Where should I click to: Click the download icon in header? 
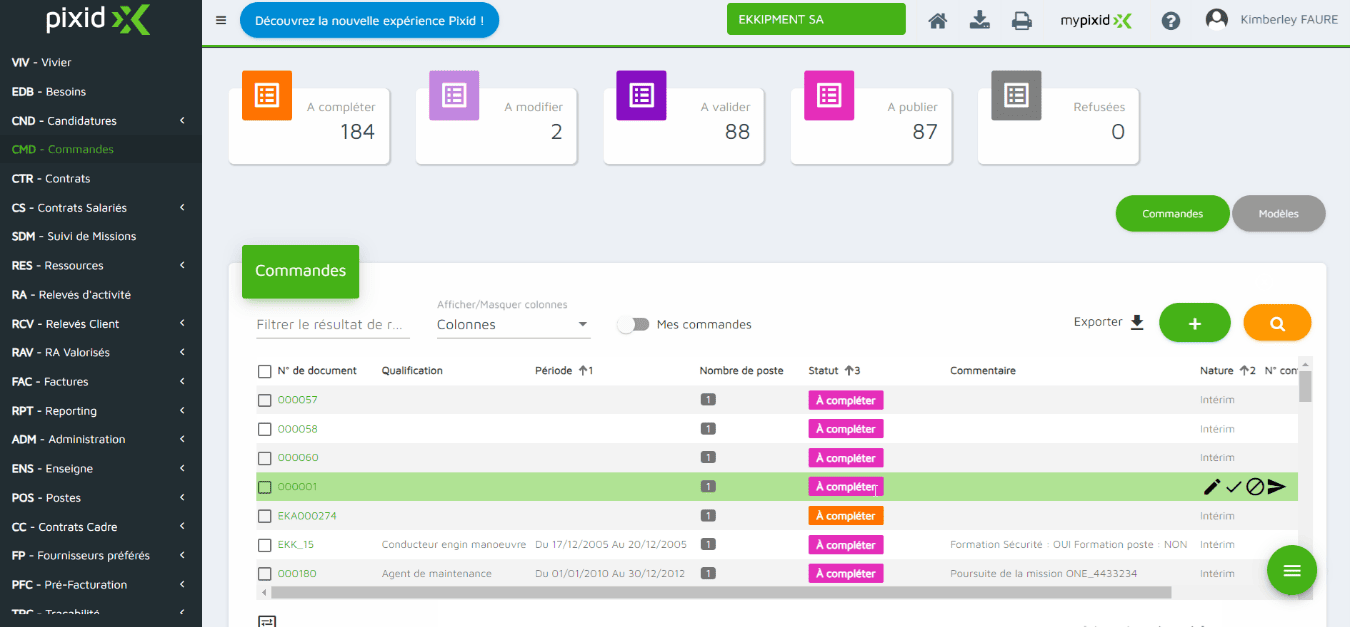(979, 20)
